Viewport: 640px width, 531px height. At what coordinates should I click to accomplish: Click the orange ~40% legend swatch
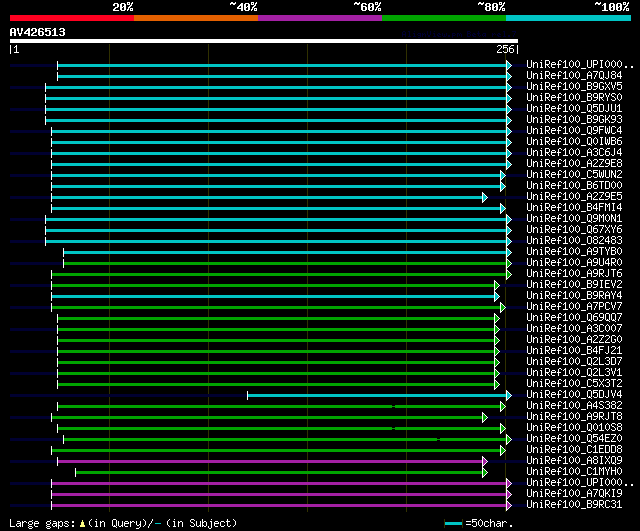point(196,18)
